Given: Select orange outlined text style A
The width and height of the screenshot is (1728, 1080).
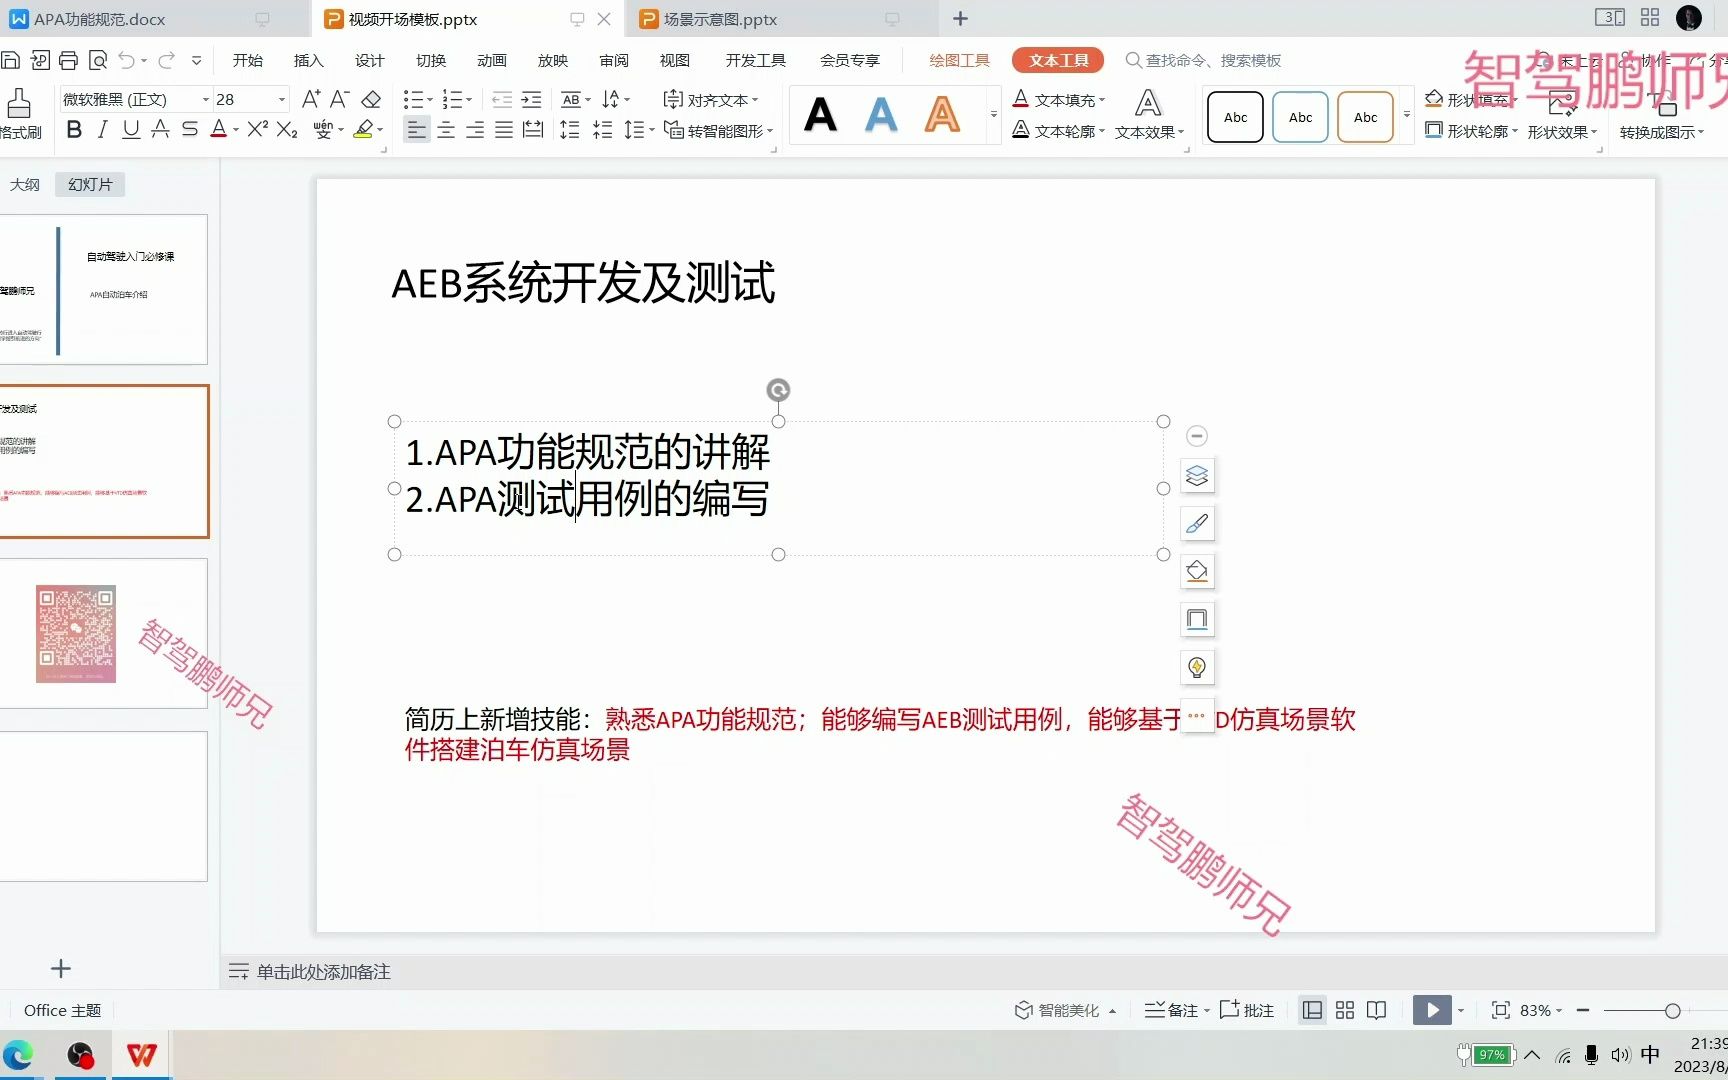Looking at the screenshot, I should [942, 115].
